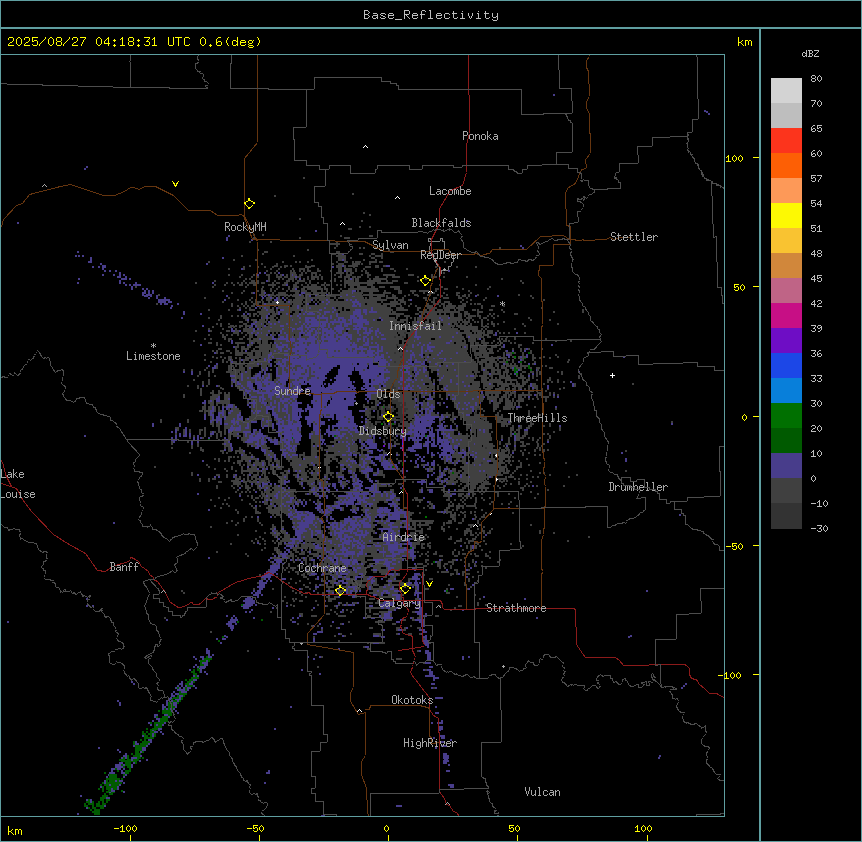Click the yellow station marker below RedDeer
This screenshot has height=842, width=862.
(x=426, y=281)
